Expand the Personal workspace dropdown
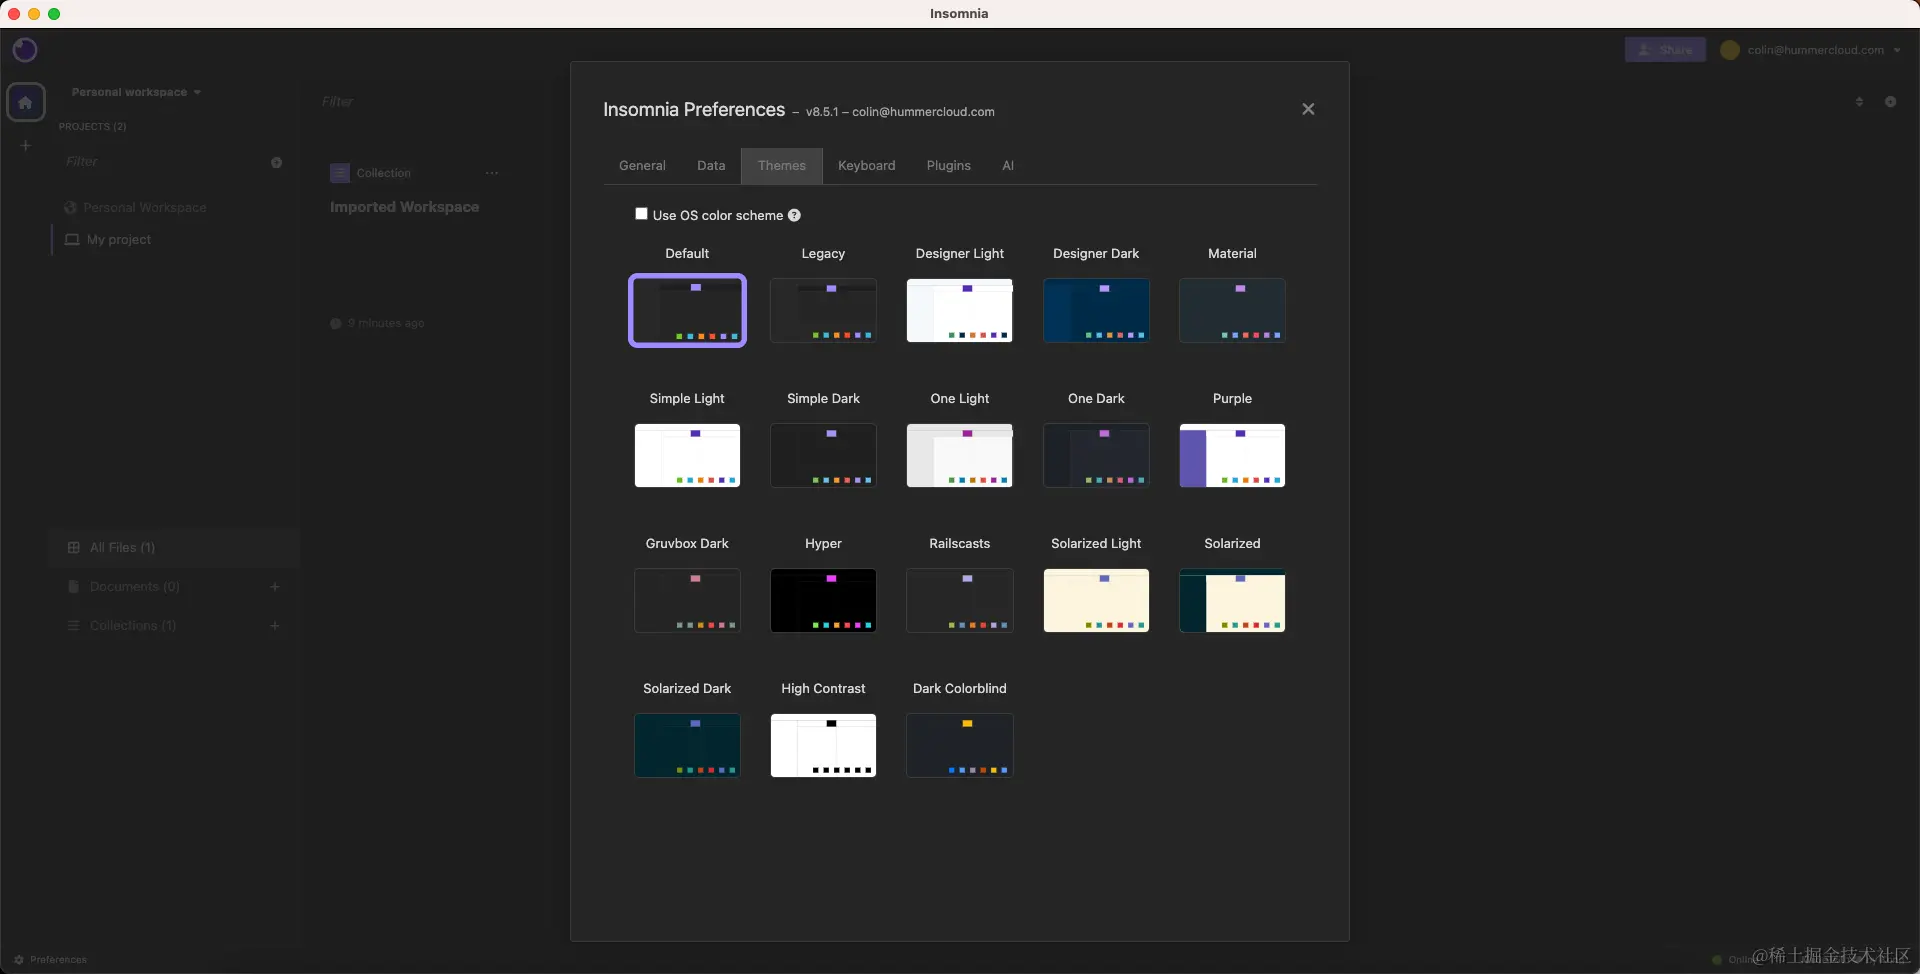Image resolution: width=1920 pixels, height=974 pixels. [136, 92]
